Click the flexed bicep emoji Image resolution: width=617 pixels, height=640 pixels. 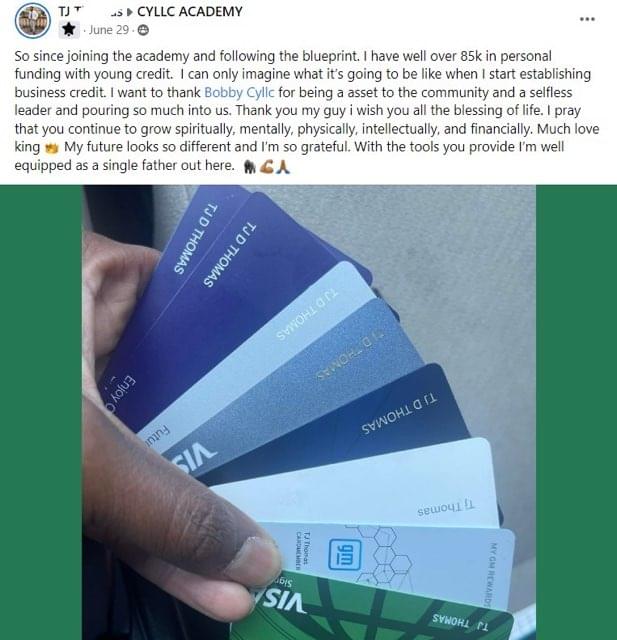pos(266,167)
